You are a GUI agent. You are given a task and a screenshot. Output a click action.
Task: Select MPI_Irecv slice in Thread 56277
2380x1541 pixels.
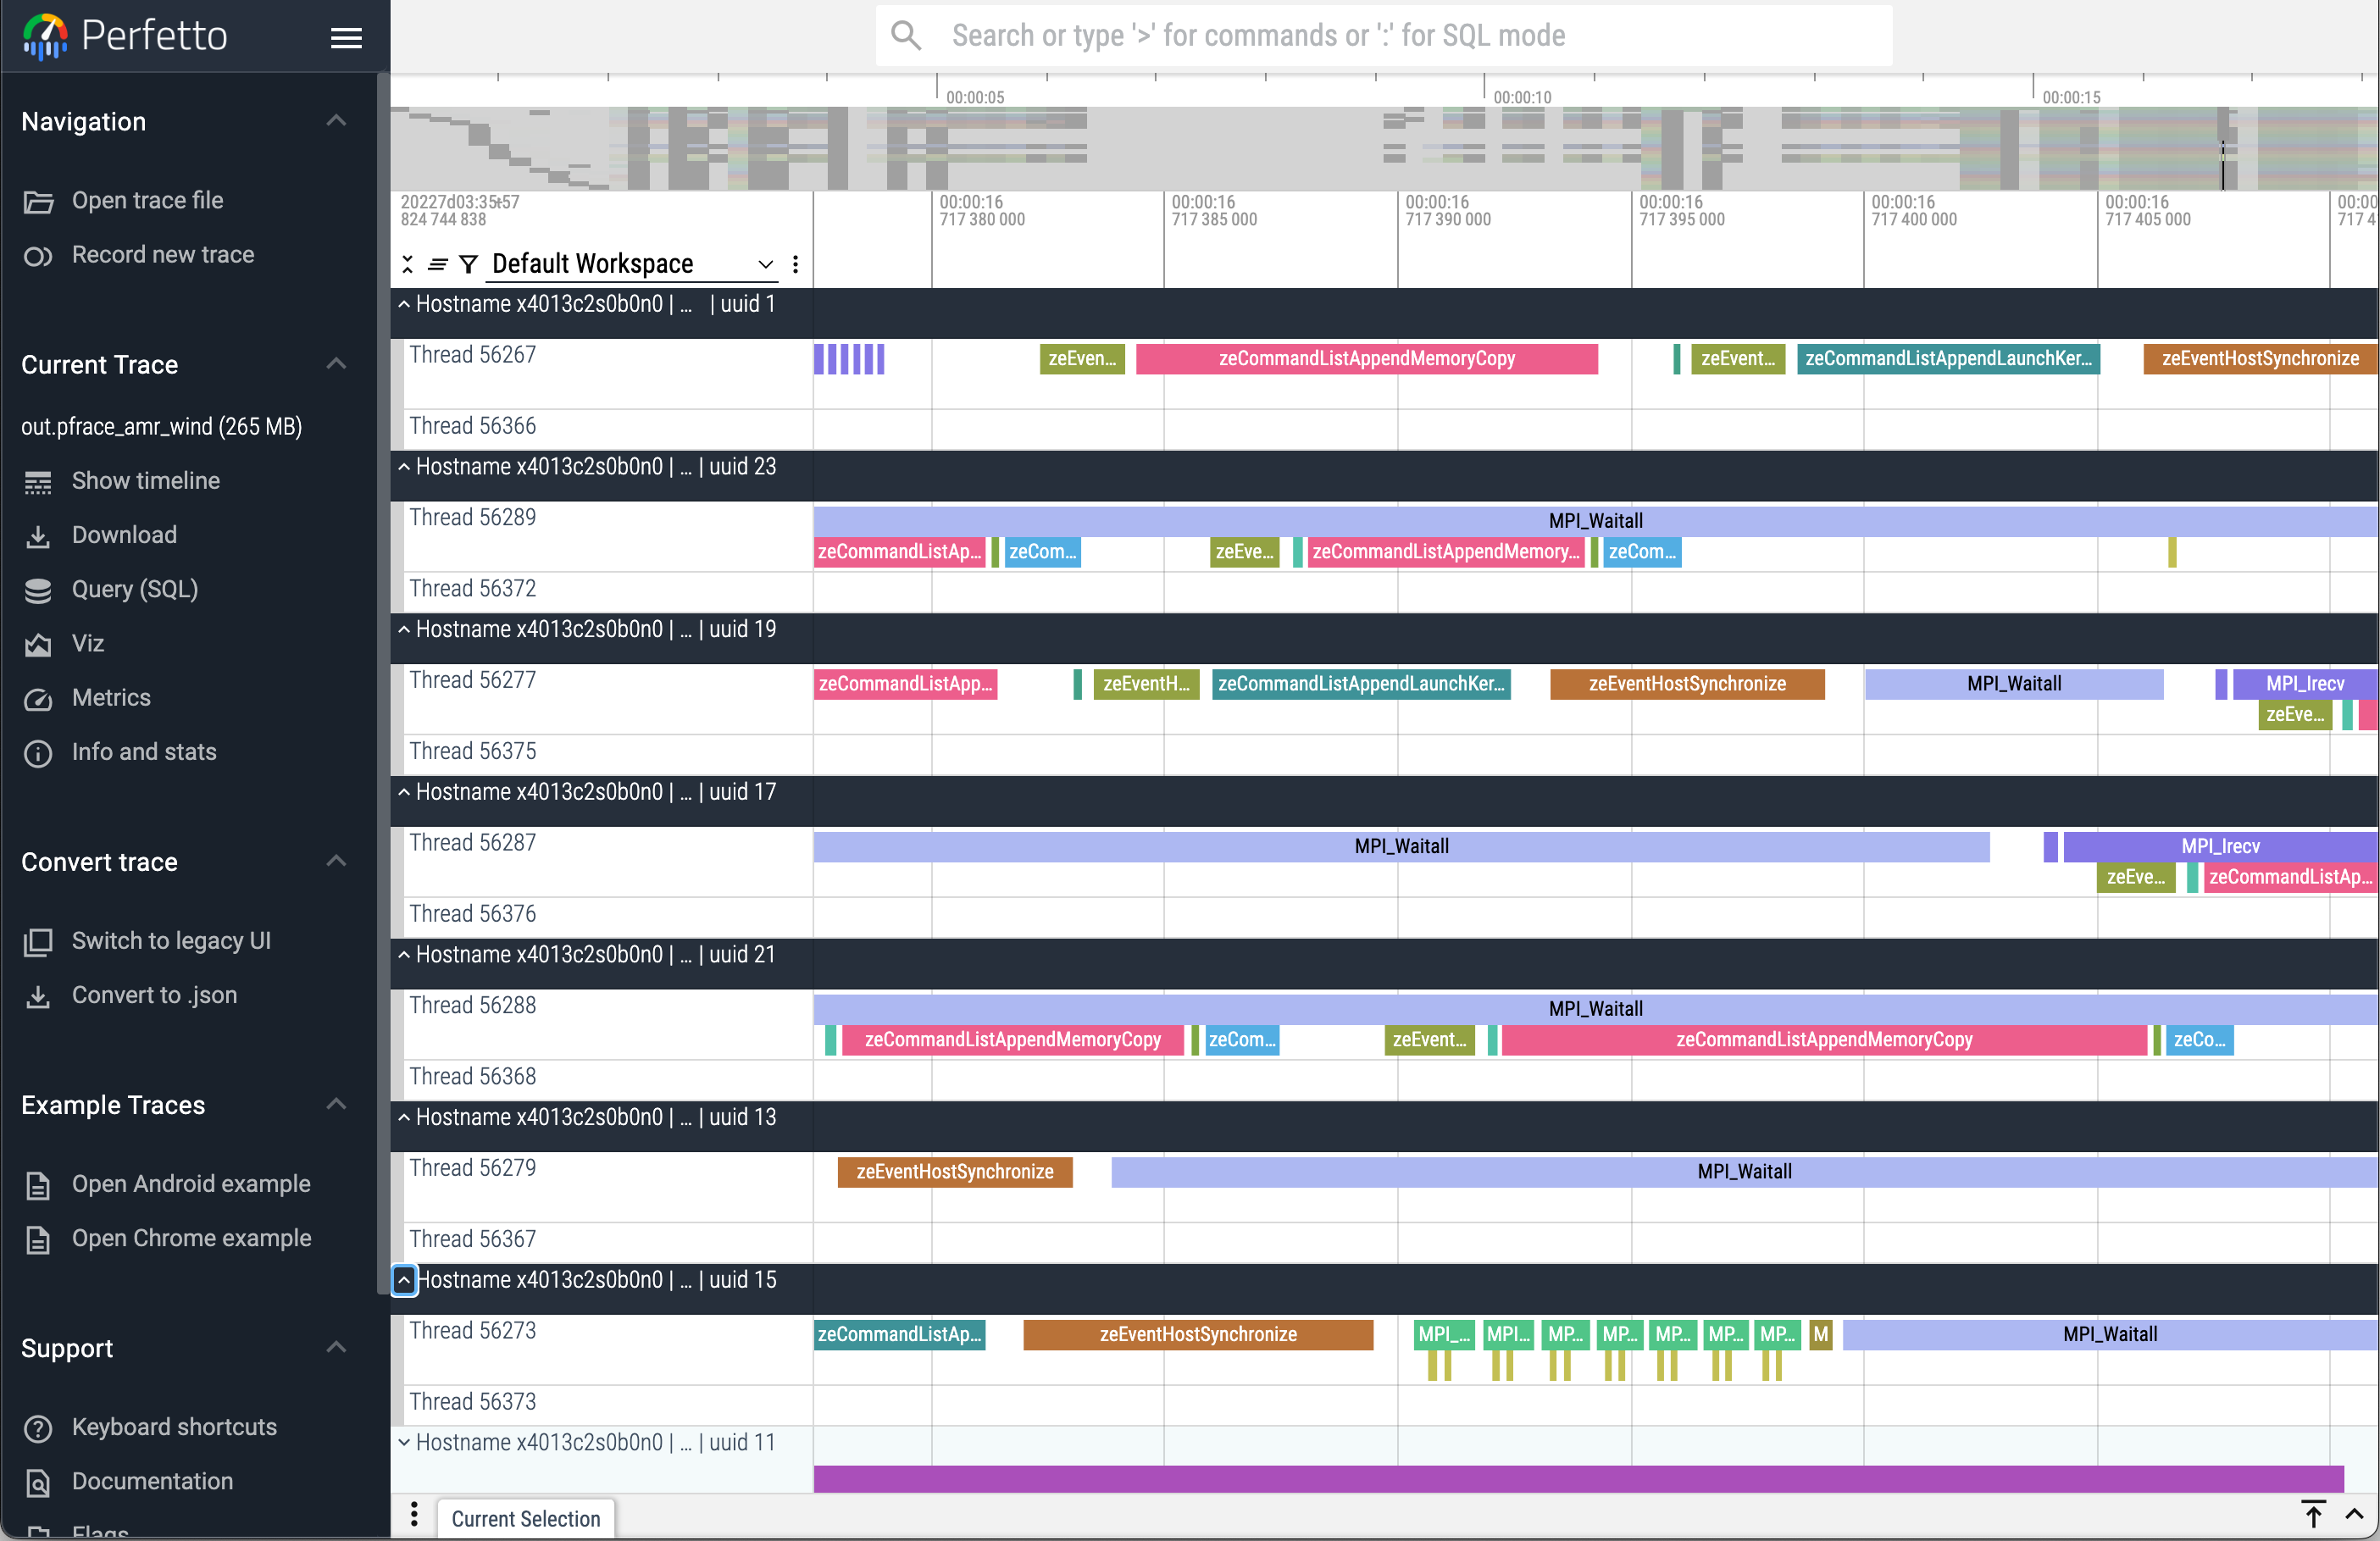2305,684
